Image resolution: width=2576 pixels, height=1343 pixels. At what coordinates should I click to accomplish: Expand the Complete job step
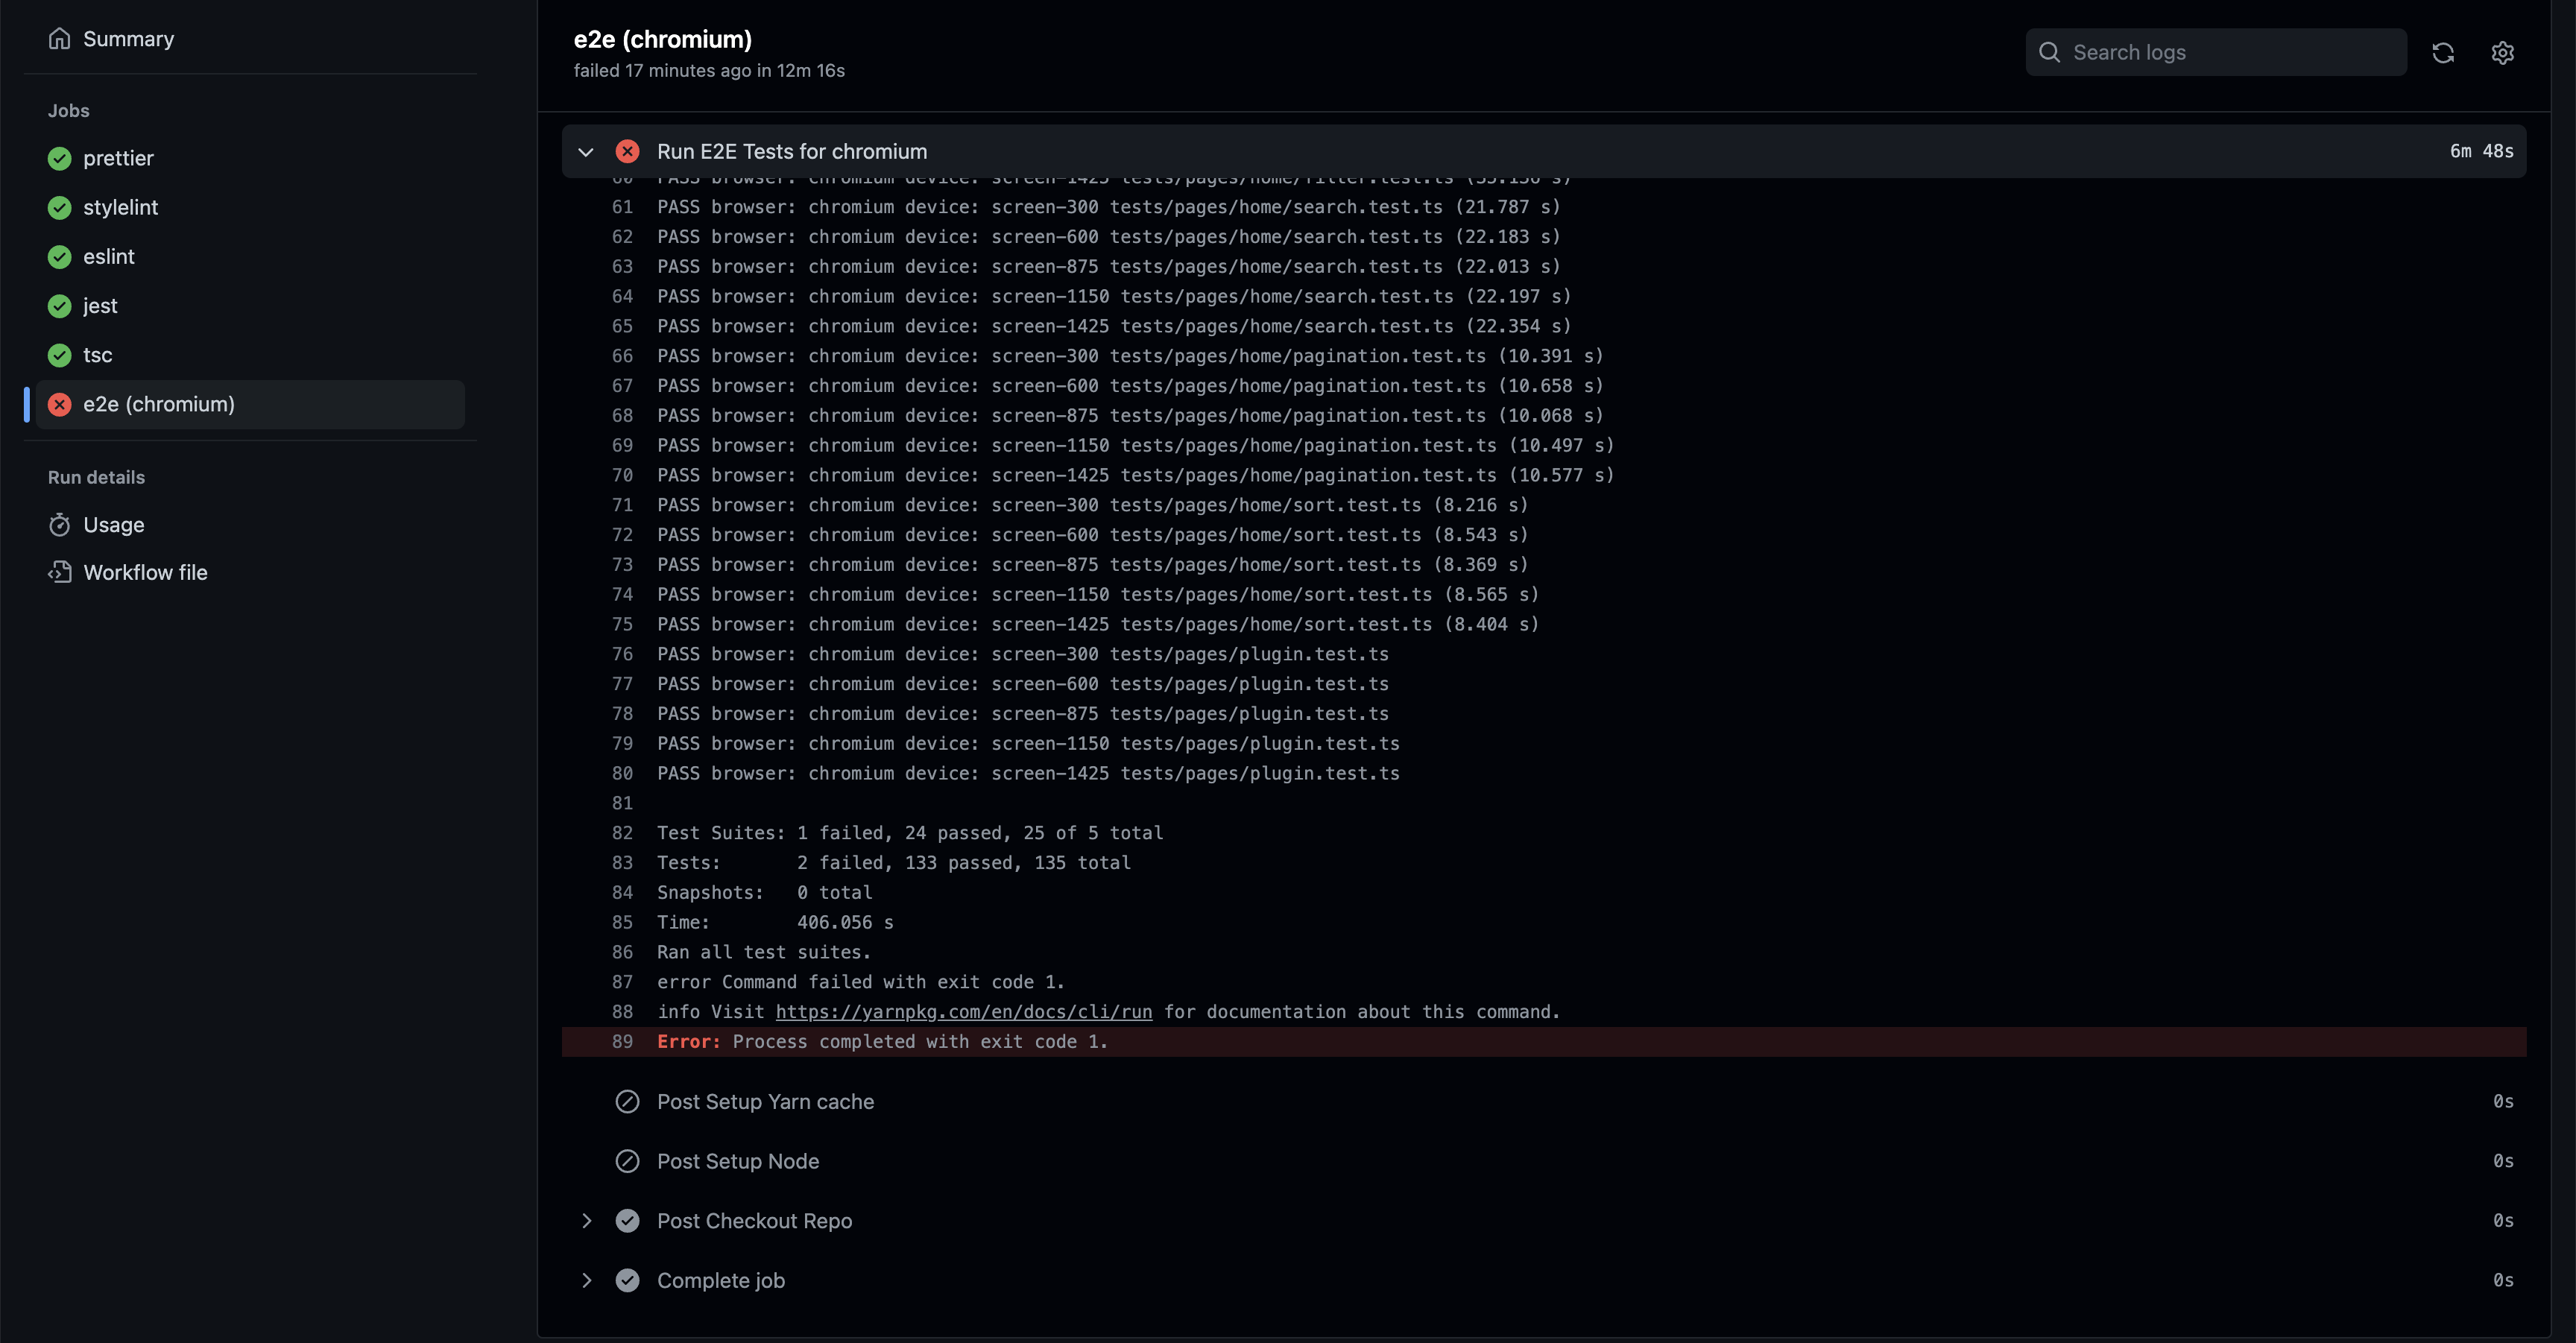coord(586,1280)
